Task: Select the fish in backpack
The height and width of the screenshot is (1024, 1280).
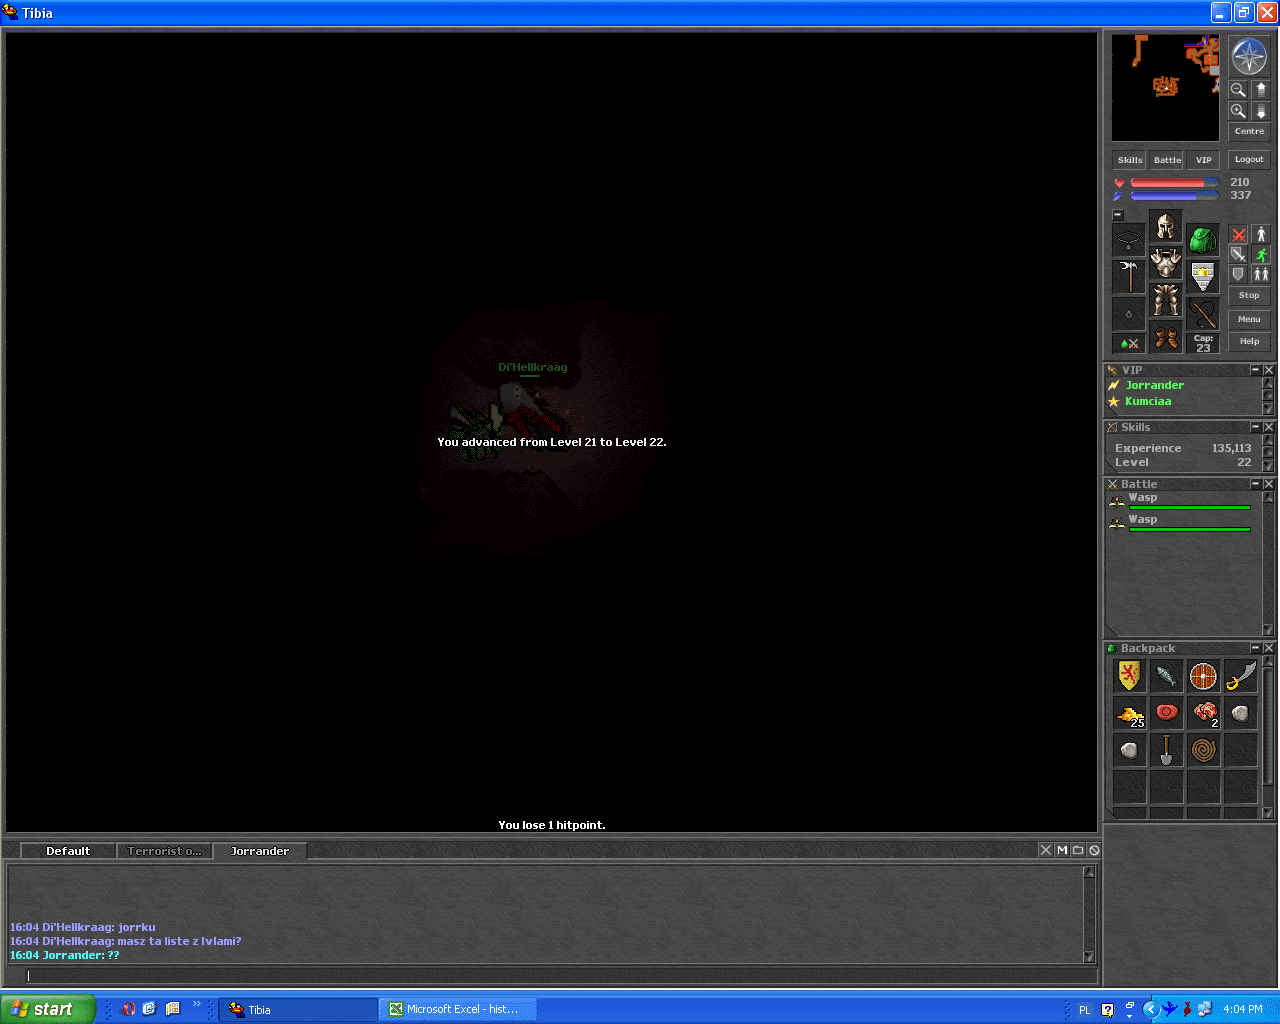Action: (x=1166, y=676)
